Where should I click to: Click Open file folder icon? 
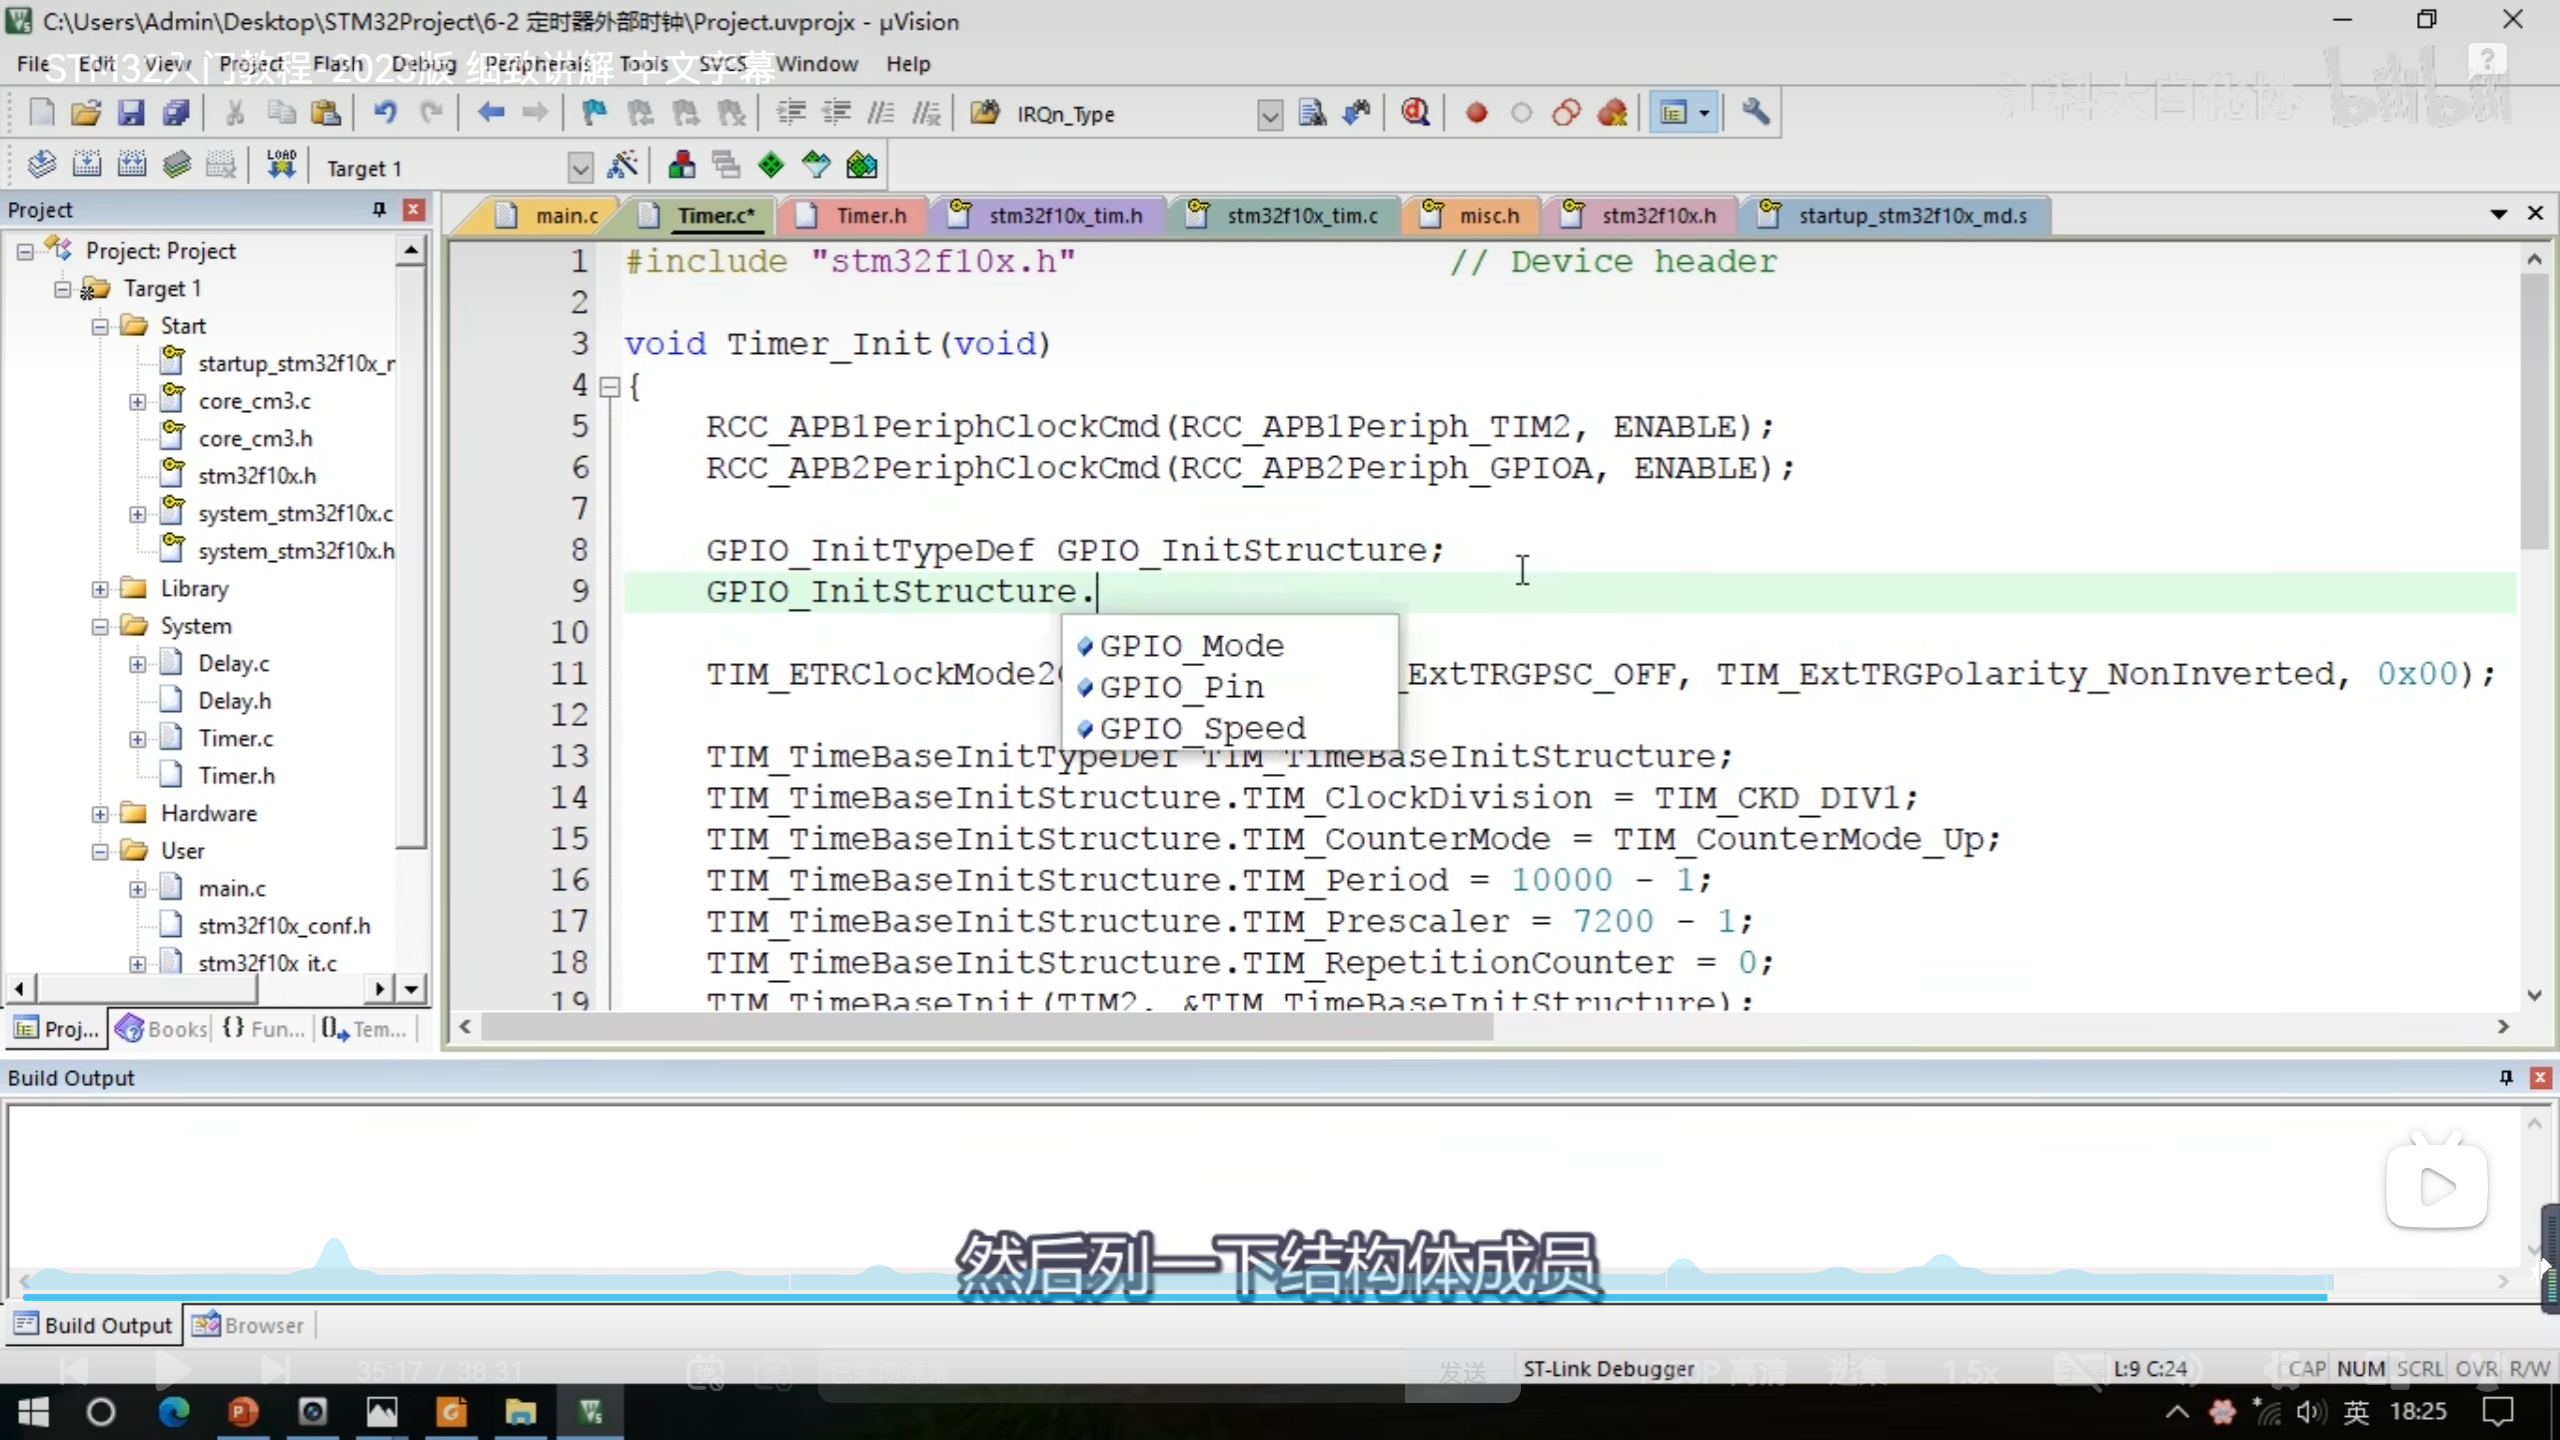click(x=86, y=113)
